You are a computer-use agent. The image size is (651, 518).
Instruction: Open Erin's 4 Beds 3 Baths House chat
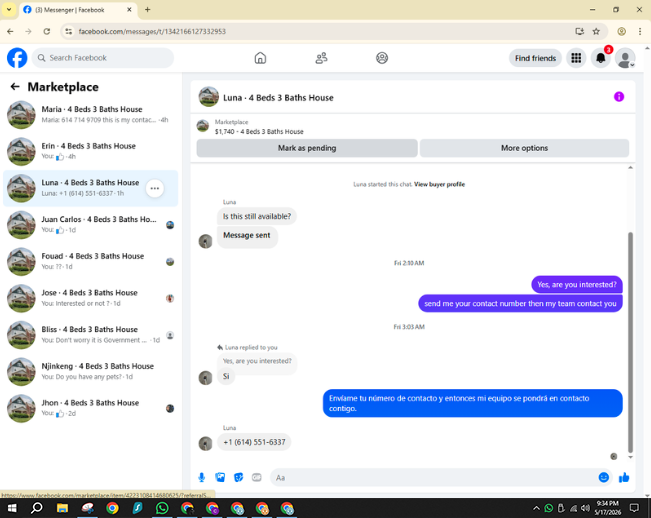pyautogui.click(x=91, y=151)
